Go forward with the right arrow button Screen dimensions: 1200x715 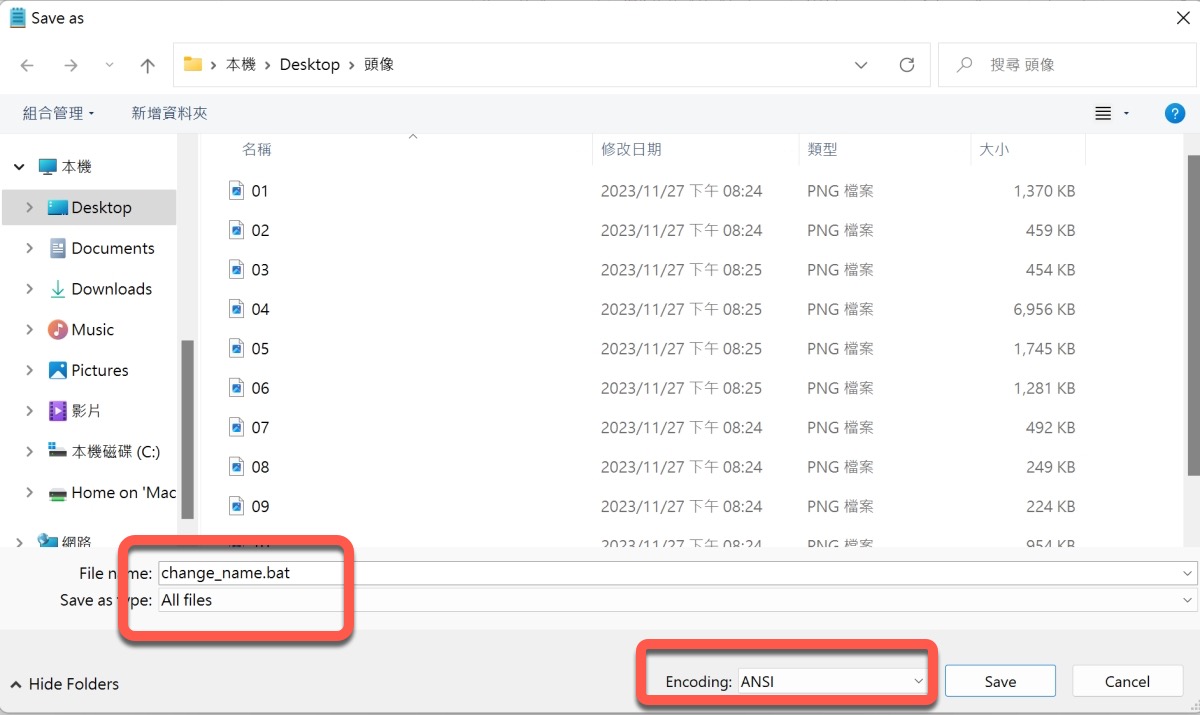pos(70,65)
